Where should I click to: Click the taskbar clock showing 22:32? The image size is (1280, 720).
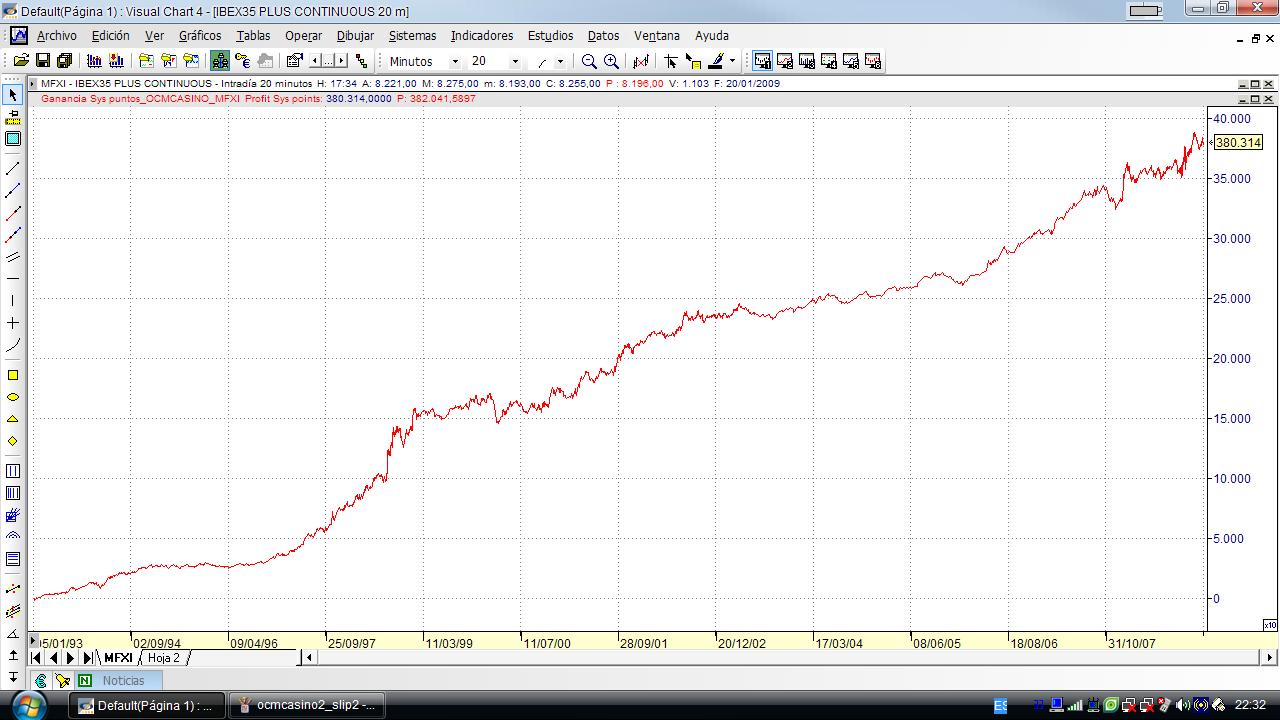(x=1250, y=705)
